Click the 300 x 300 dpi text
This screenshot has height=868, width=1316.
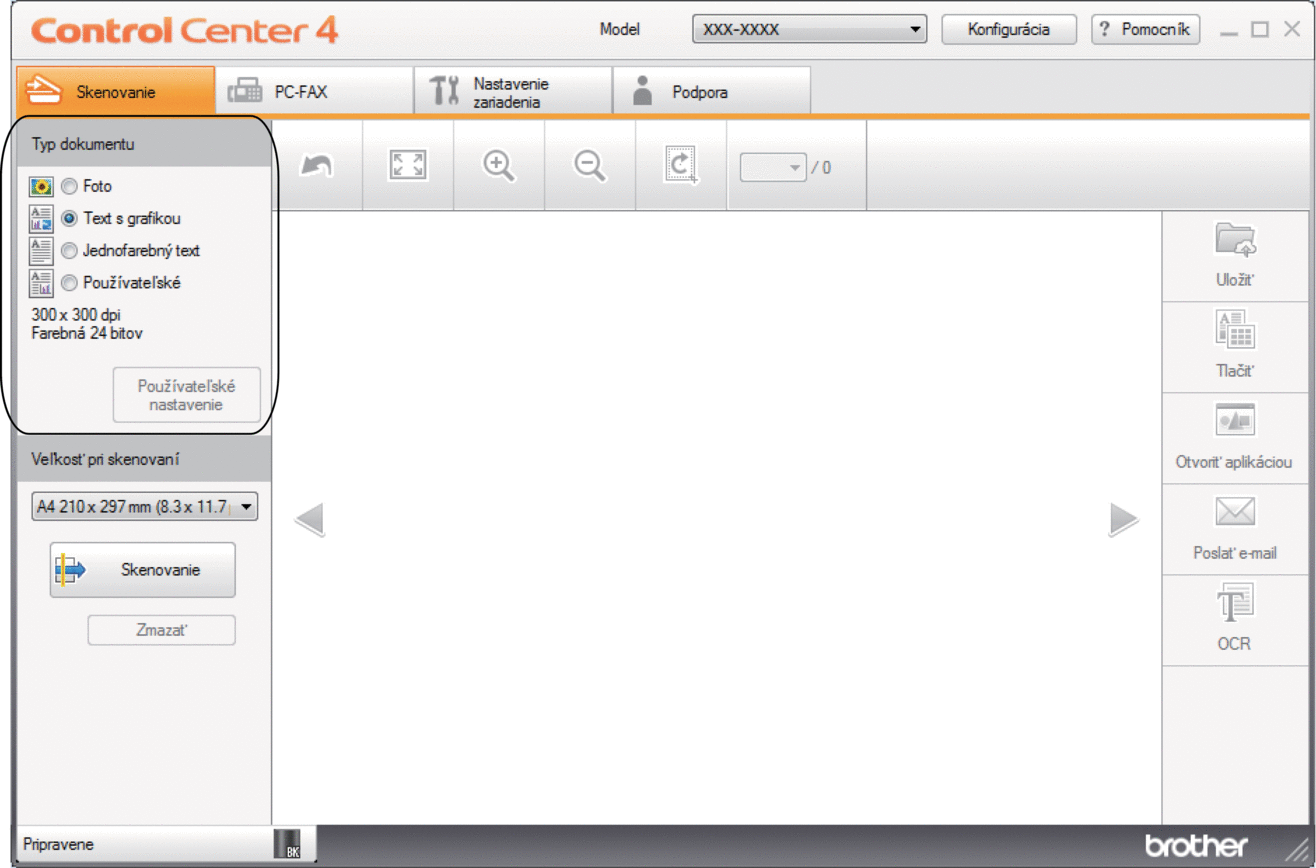point(76,315)
